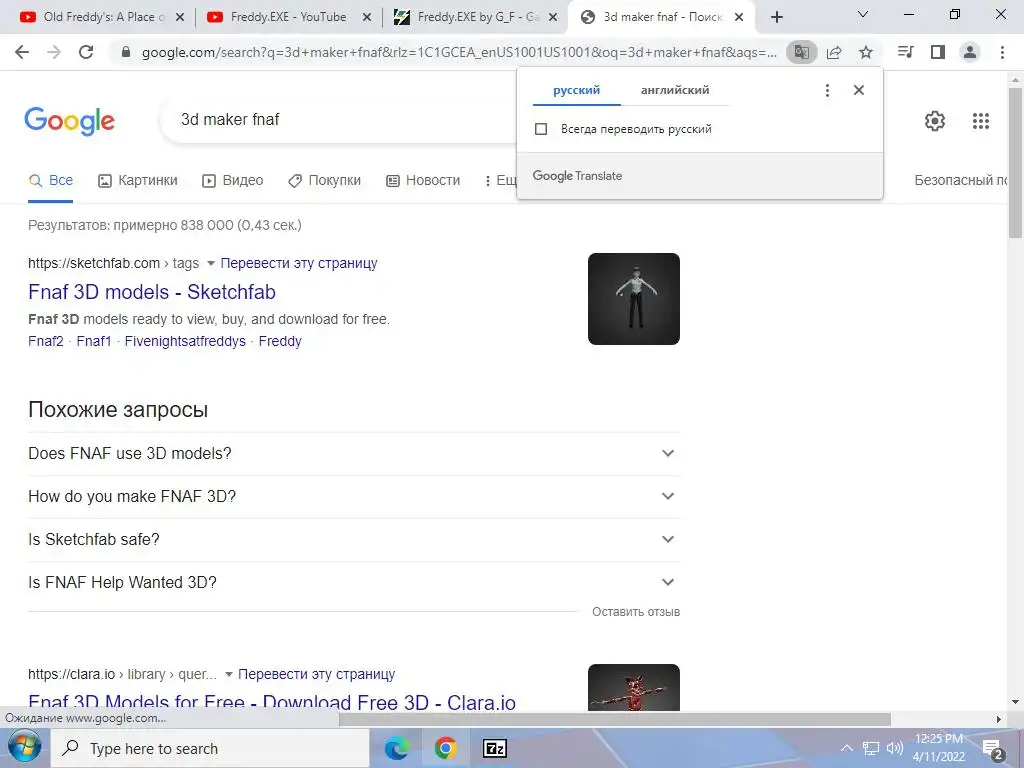
Task: Open the network icon in system tray
Action: point(871,748)
